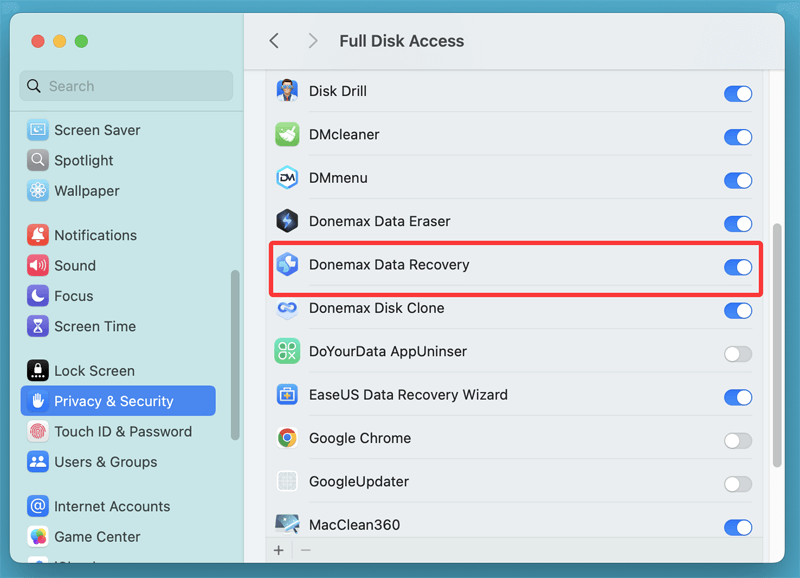800x578 pixels.
Task: Click the Search field in sidebar
Action: [126, 86]
